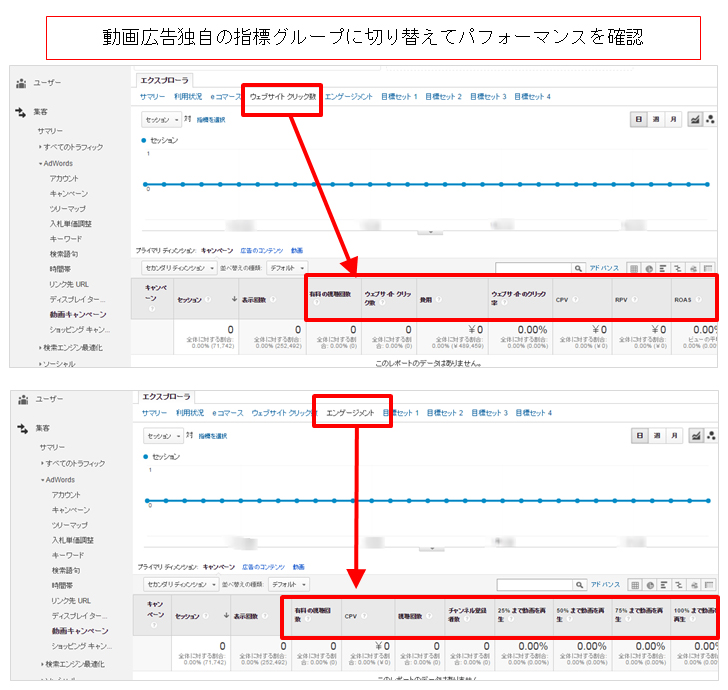The image size is (728, 690).
Task: Select data table view icon in top panel
Action: (633, 268)
